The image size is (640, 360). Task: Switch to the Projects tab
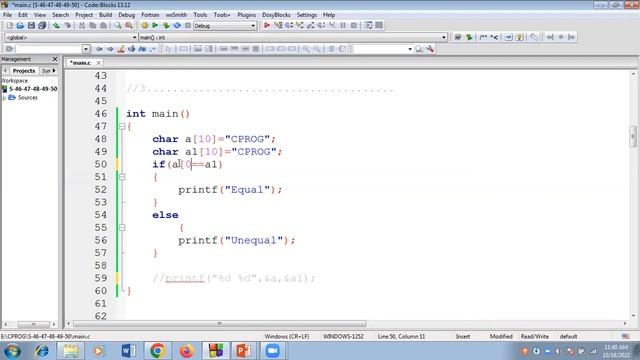(x=24, y=71)
